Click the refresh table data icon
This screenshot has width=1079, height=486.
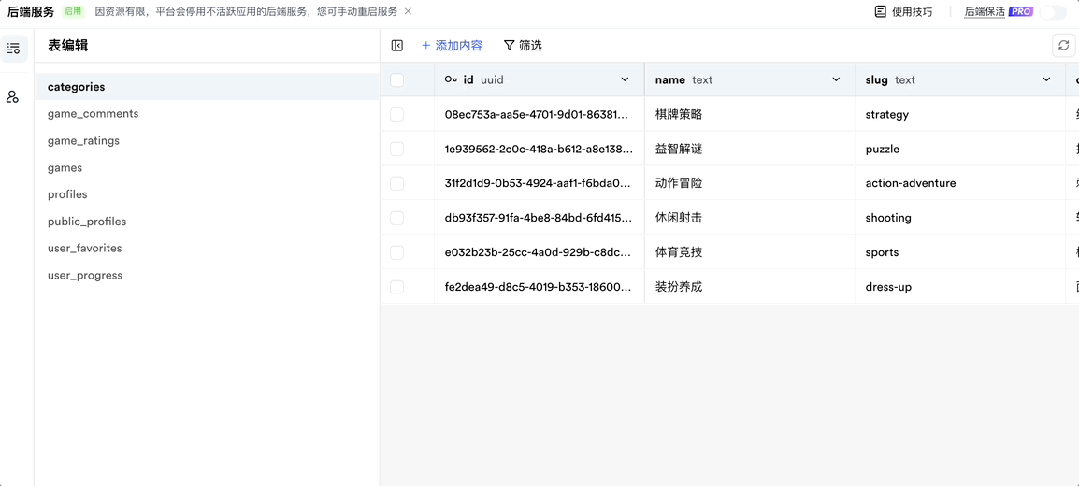pyautogui.click(x=1064, y=45)
